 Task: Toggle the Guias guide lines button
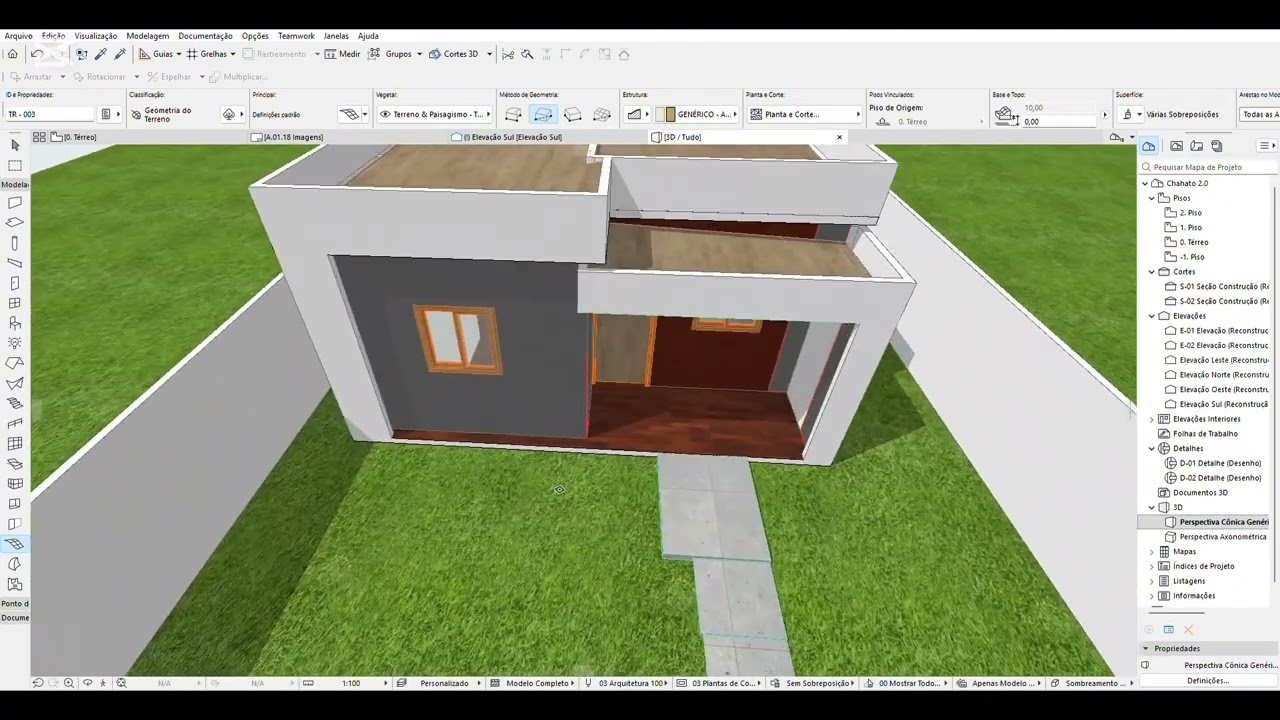(155, 54)
